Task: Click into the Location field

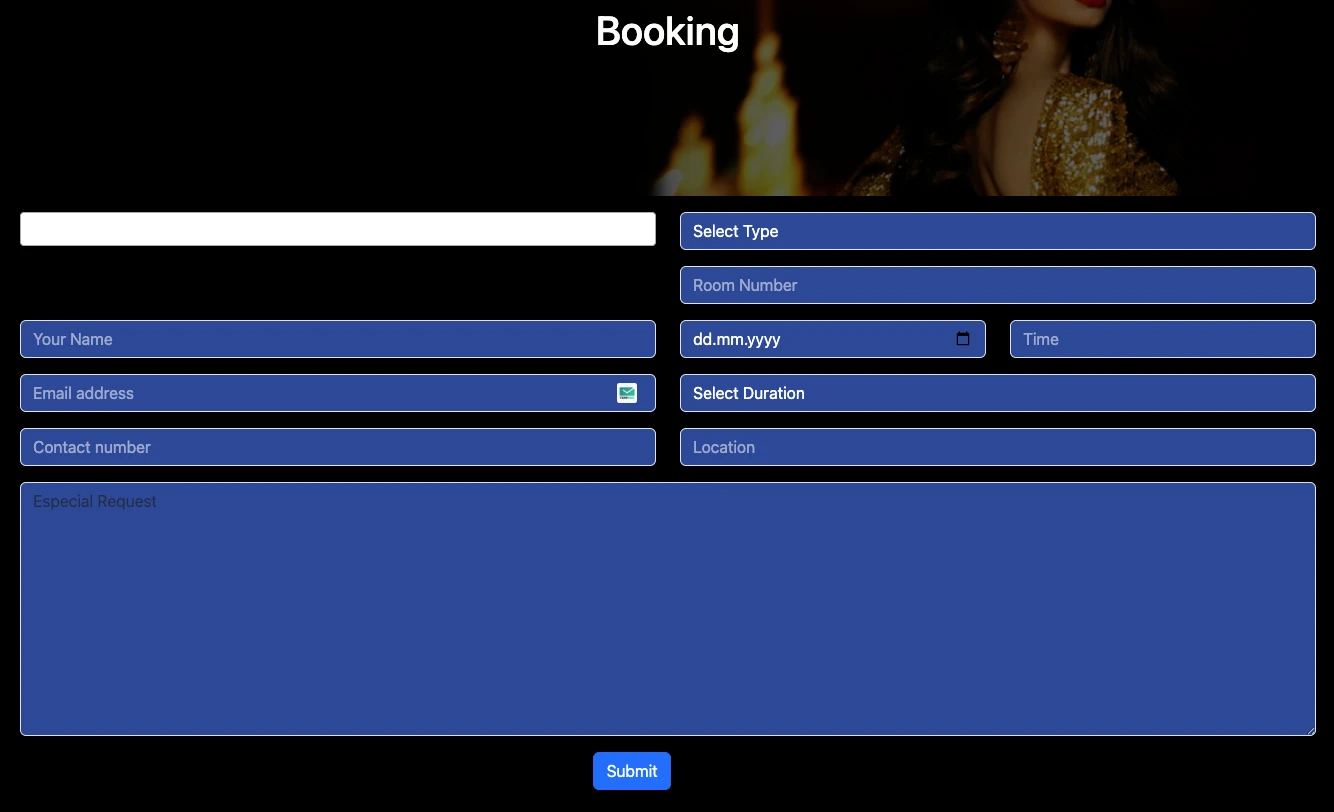Action: coord(998,447)
